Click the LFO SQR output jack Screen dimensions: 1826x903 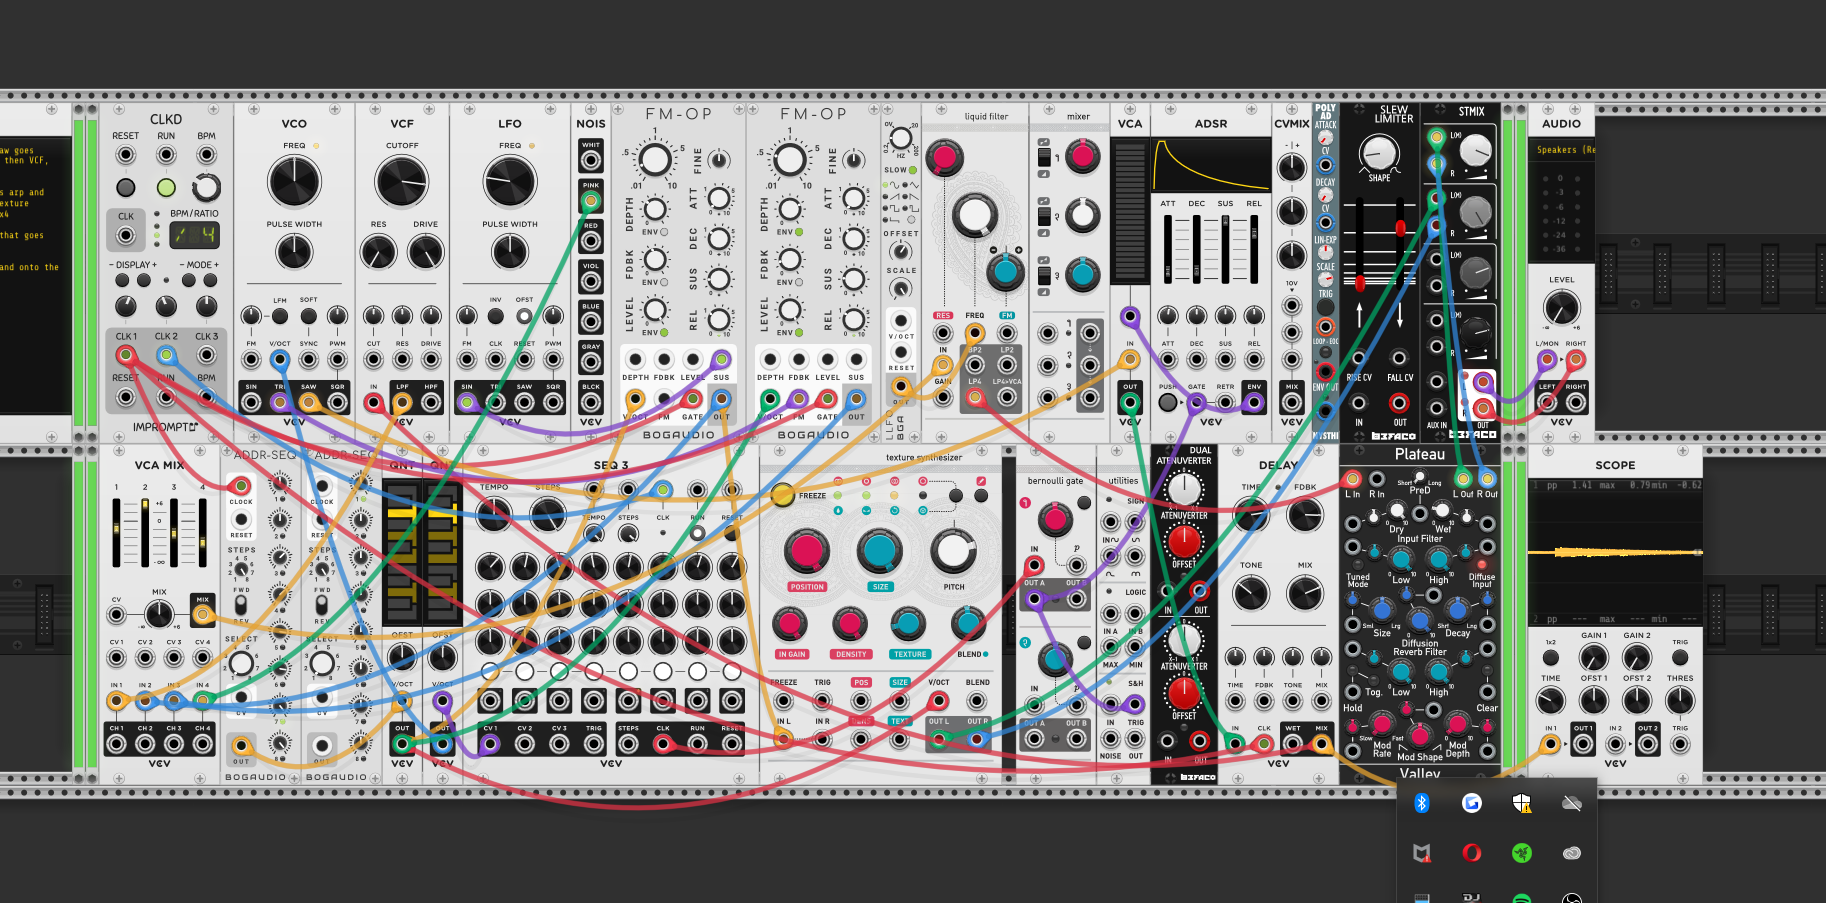[553, 403]
